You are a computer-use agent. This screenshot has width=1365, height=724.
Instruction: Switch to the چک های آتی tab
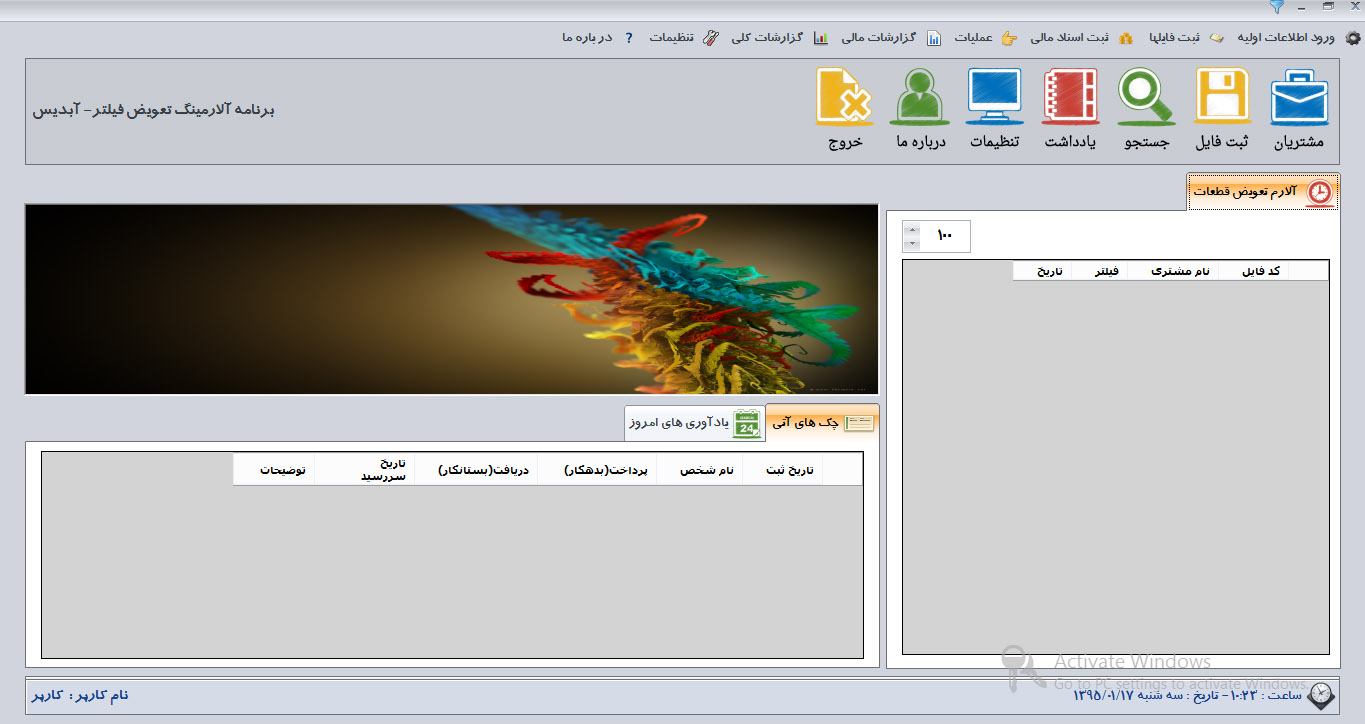click(x=823, y=423)
